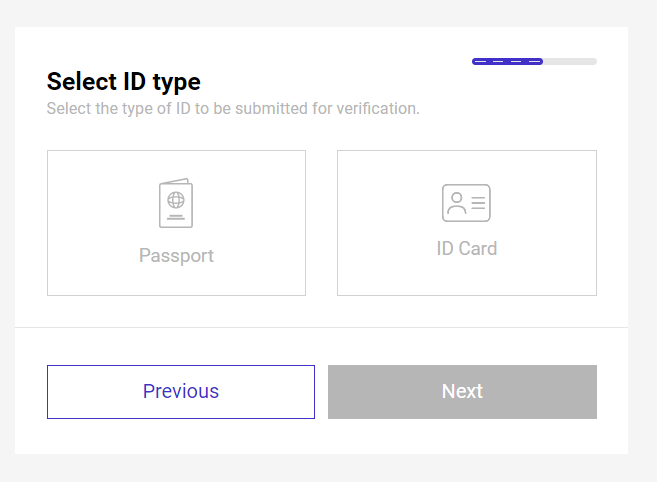The image size is (657, 482).
Task: Choose the Passport option tile
Action: point(176,223)
